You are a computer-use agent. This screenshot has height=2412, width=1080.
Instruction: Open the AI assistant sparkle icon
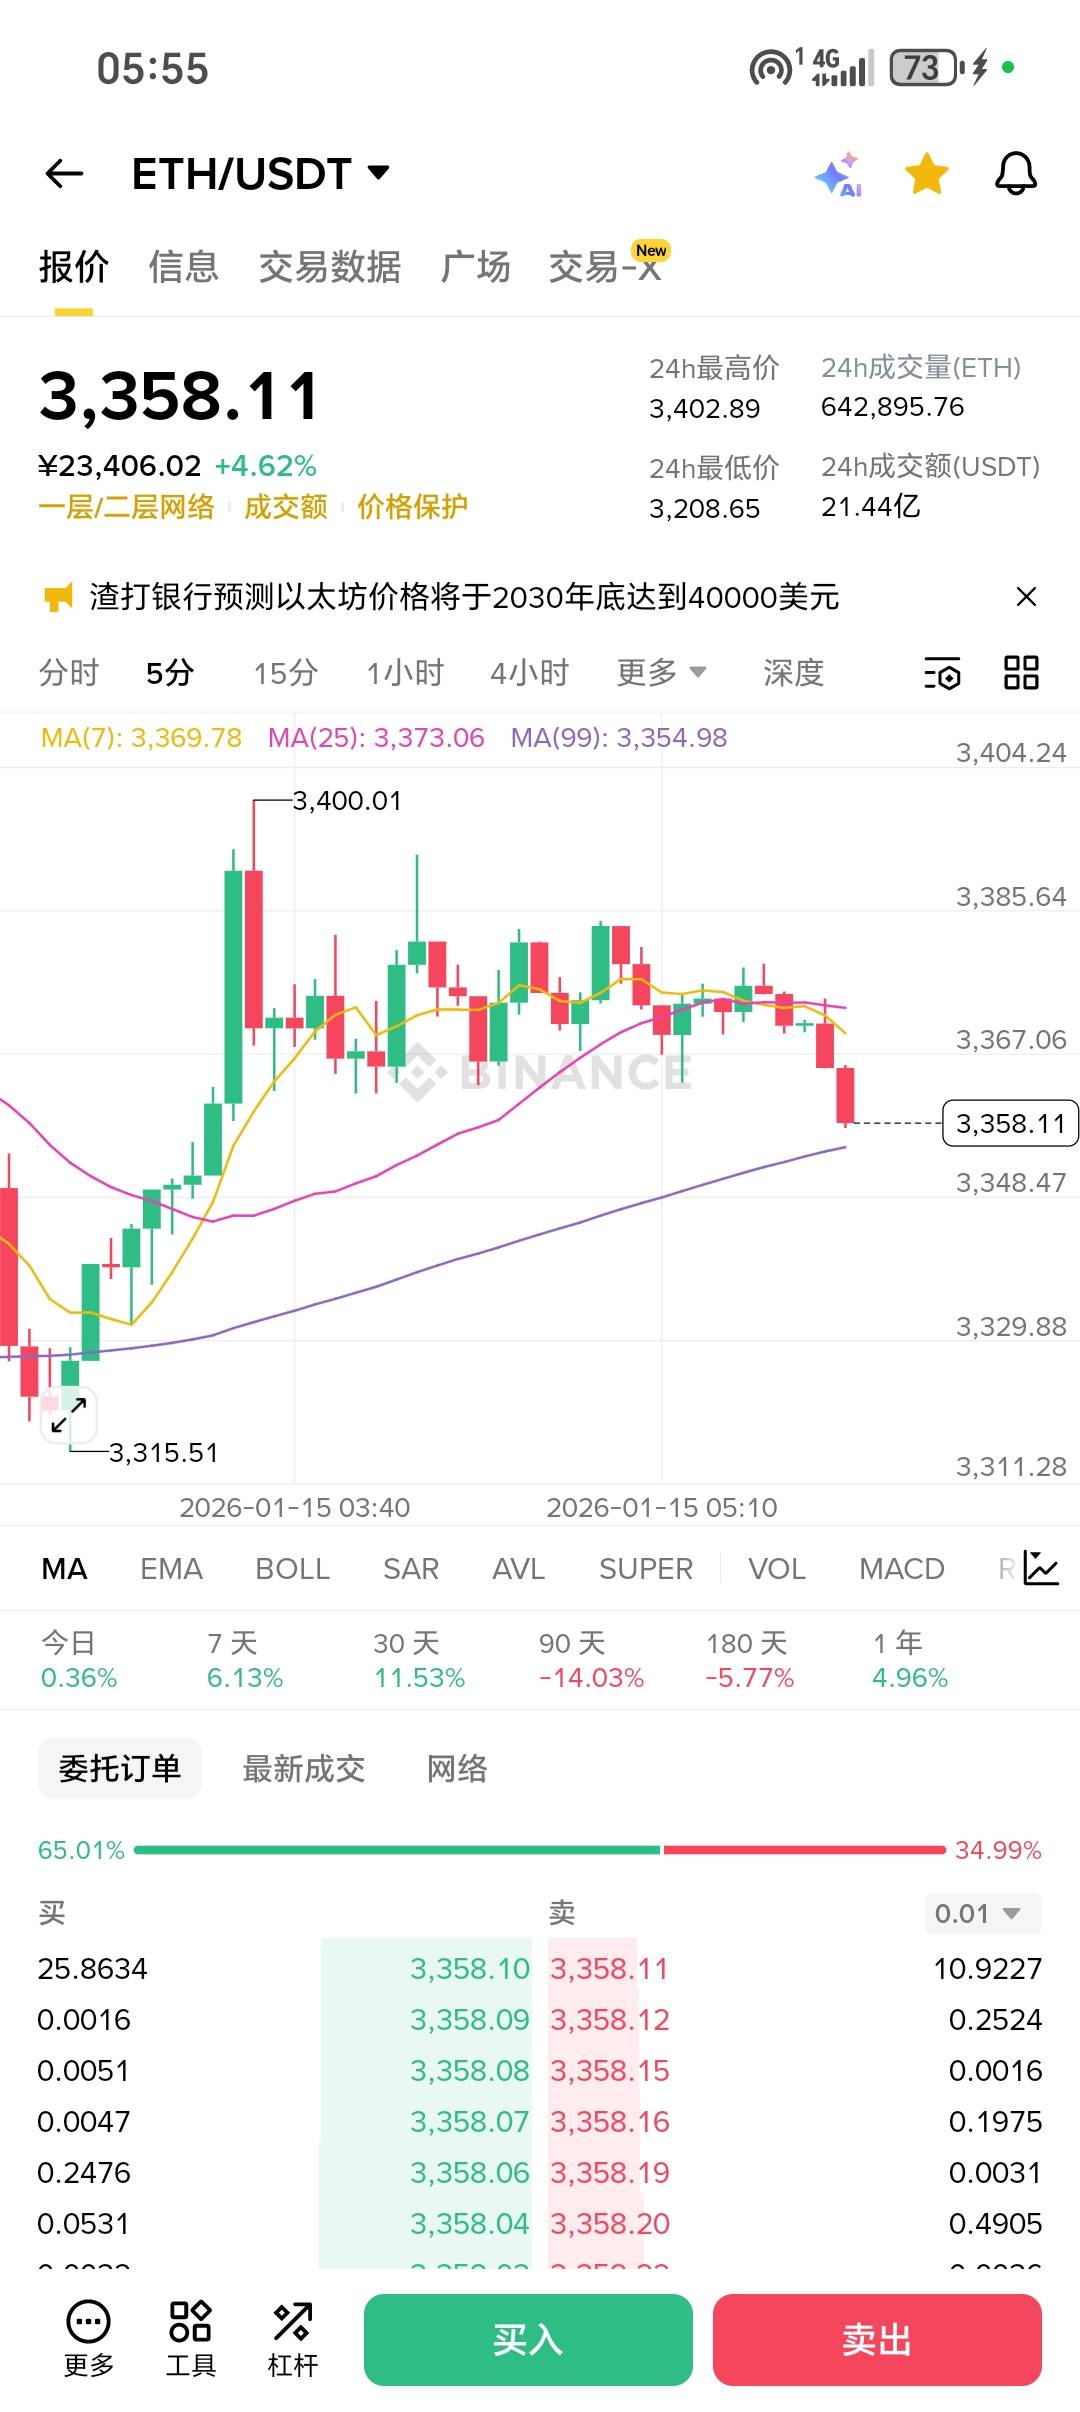(x=838, y=175)
